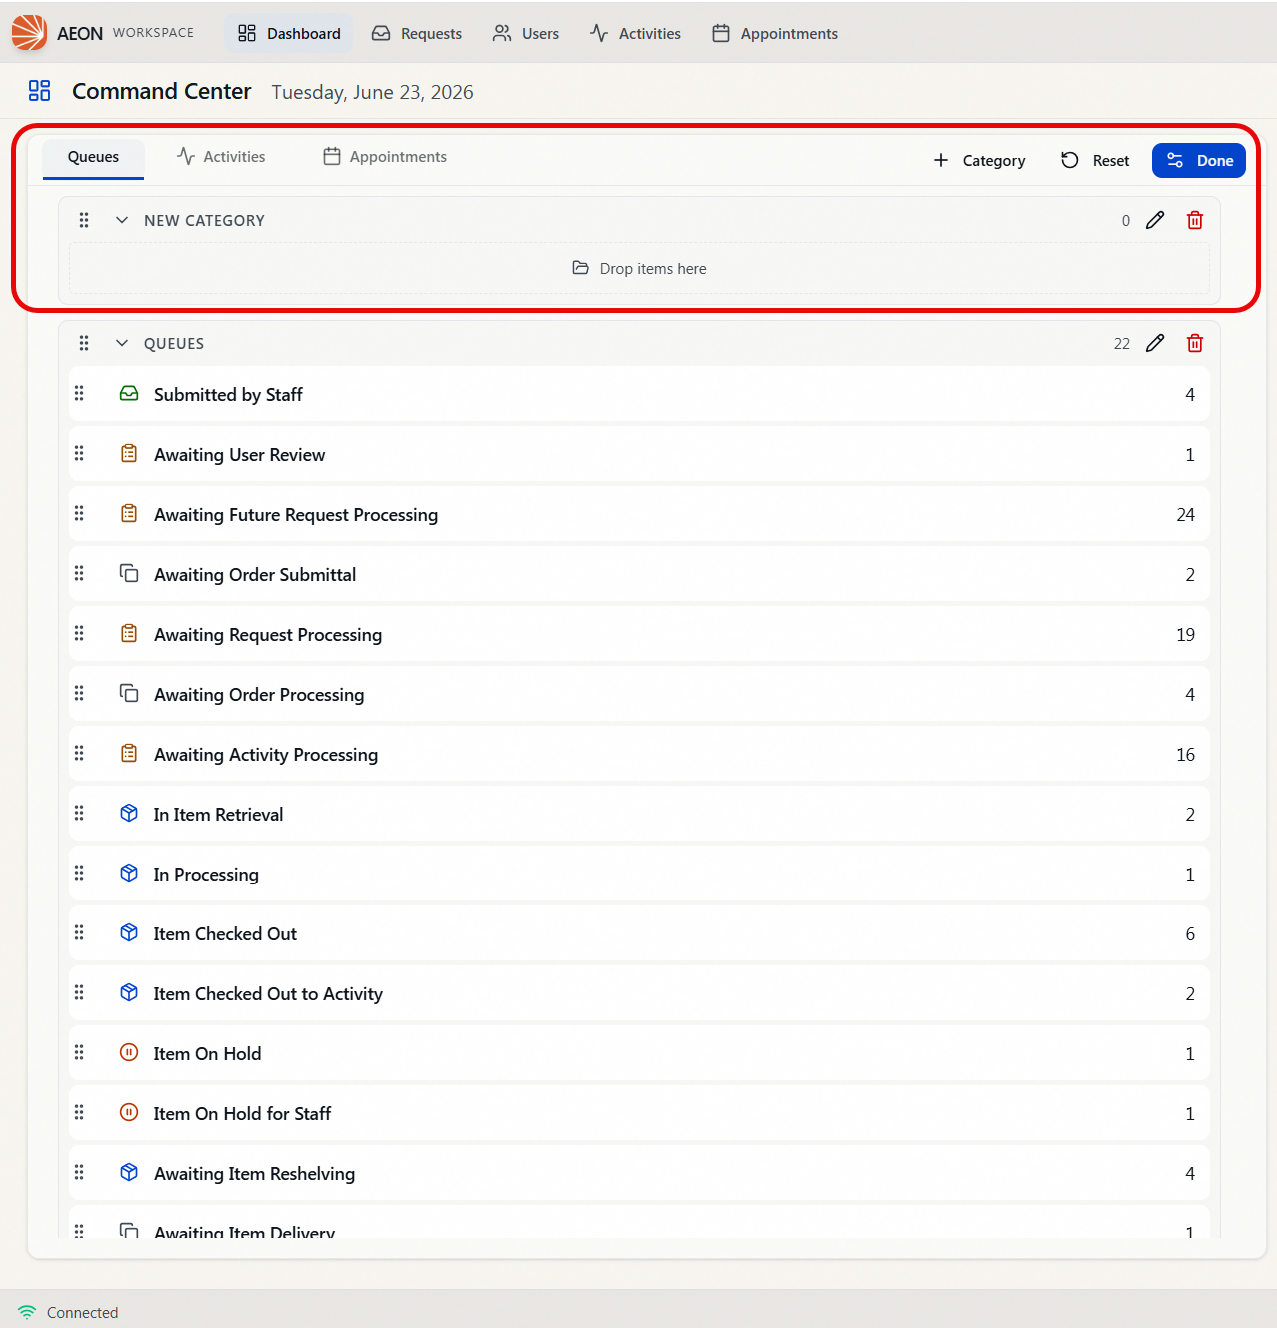The image size is (1277, 1328).
Task: Select the In Item Retrieval queue
Action: 639,814
